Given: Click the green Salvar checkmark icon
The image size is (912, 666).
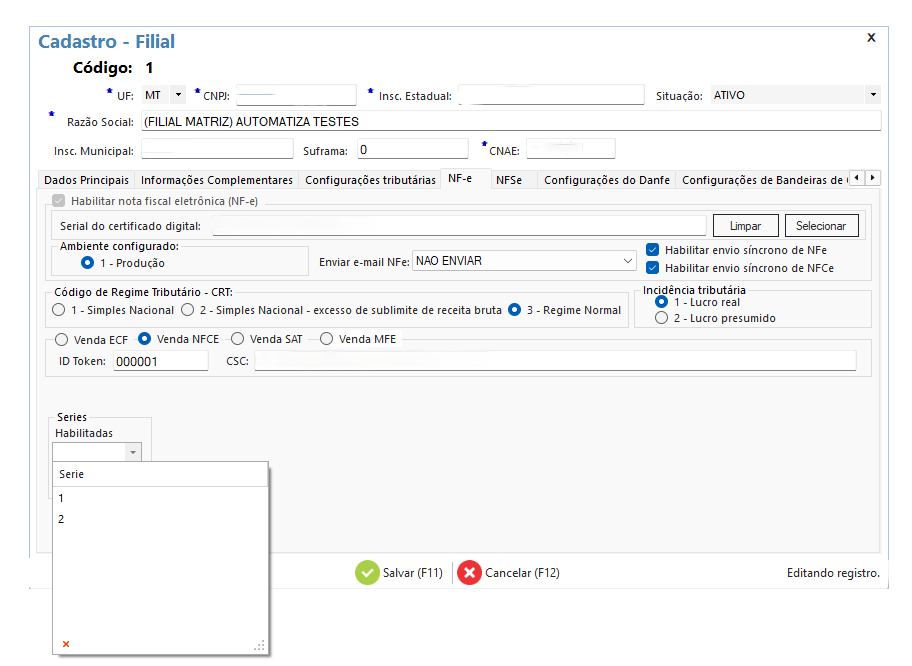Looking at the screenshot, I should [367, 573].
